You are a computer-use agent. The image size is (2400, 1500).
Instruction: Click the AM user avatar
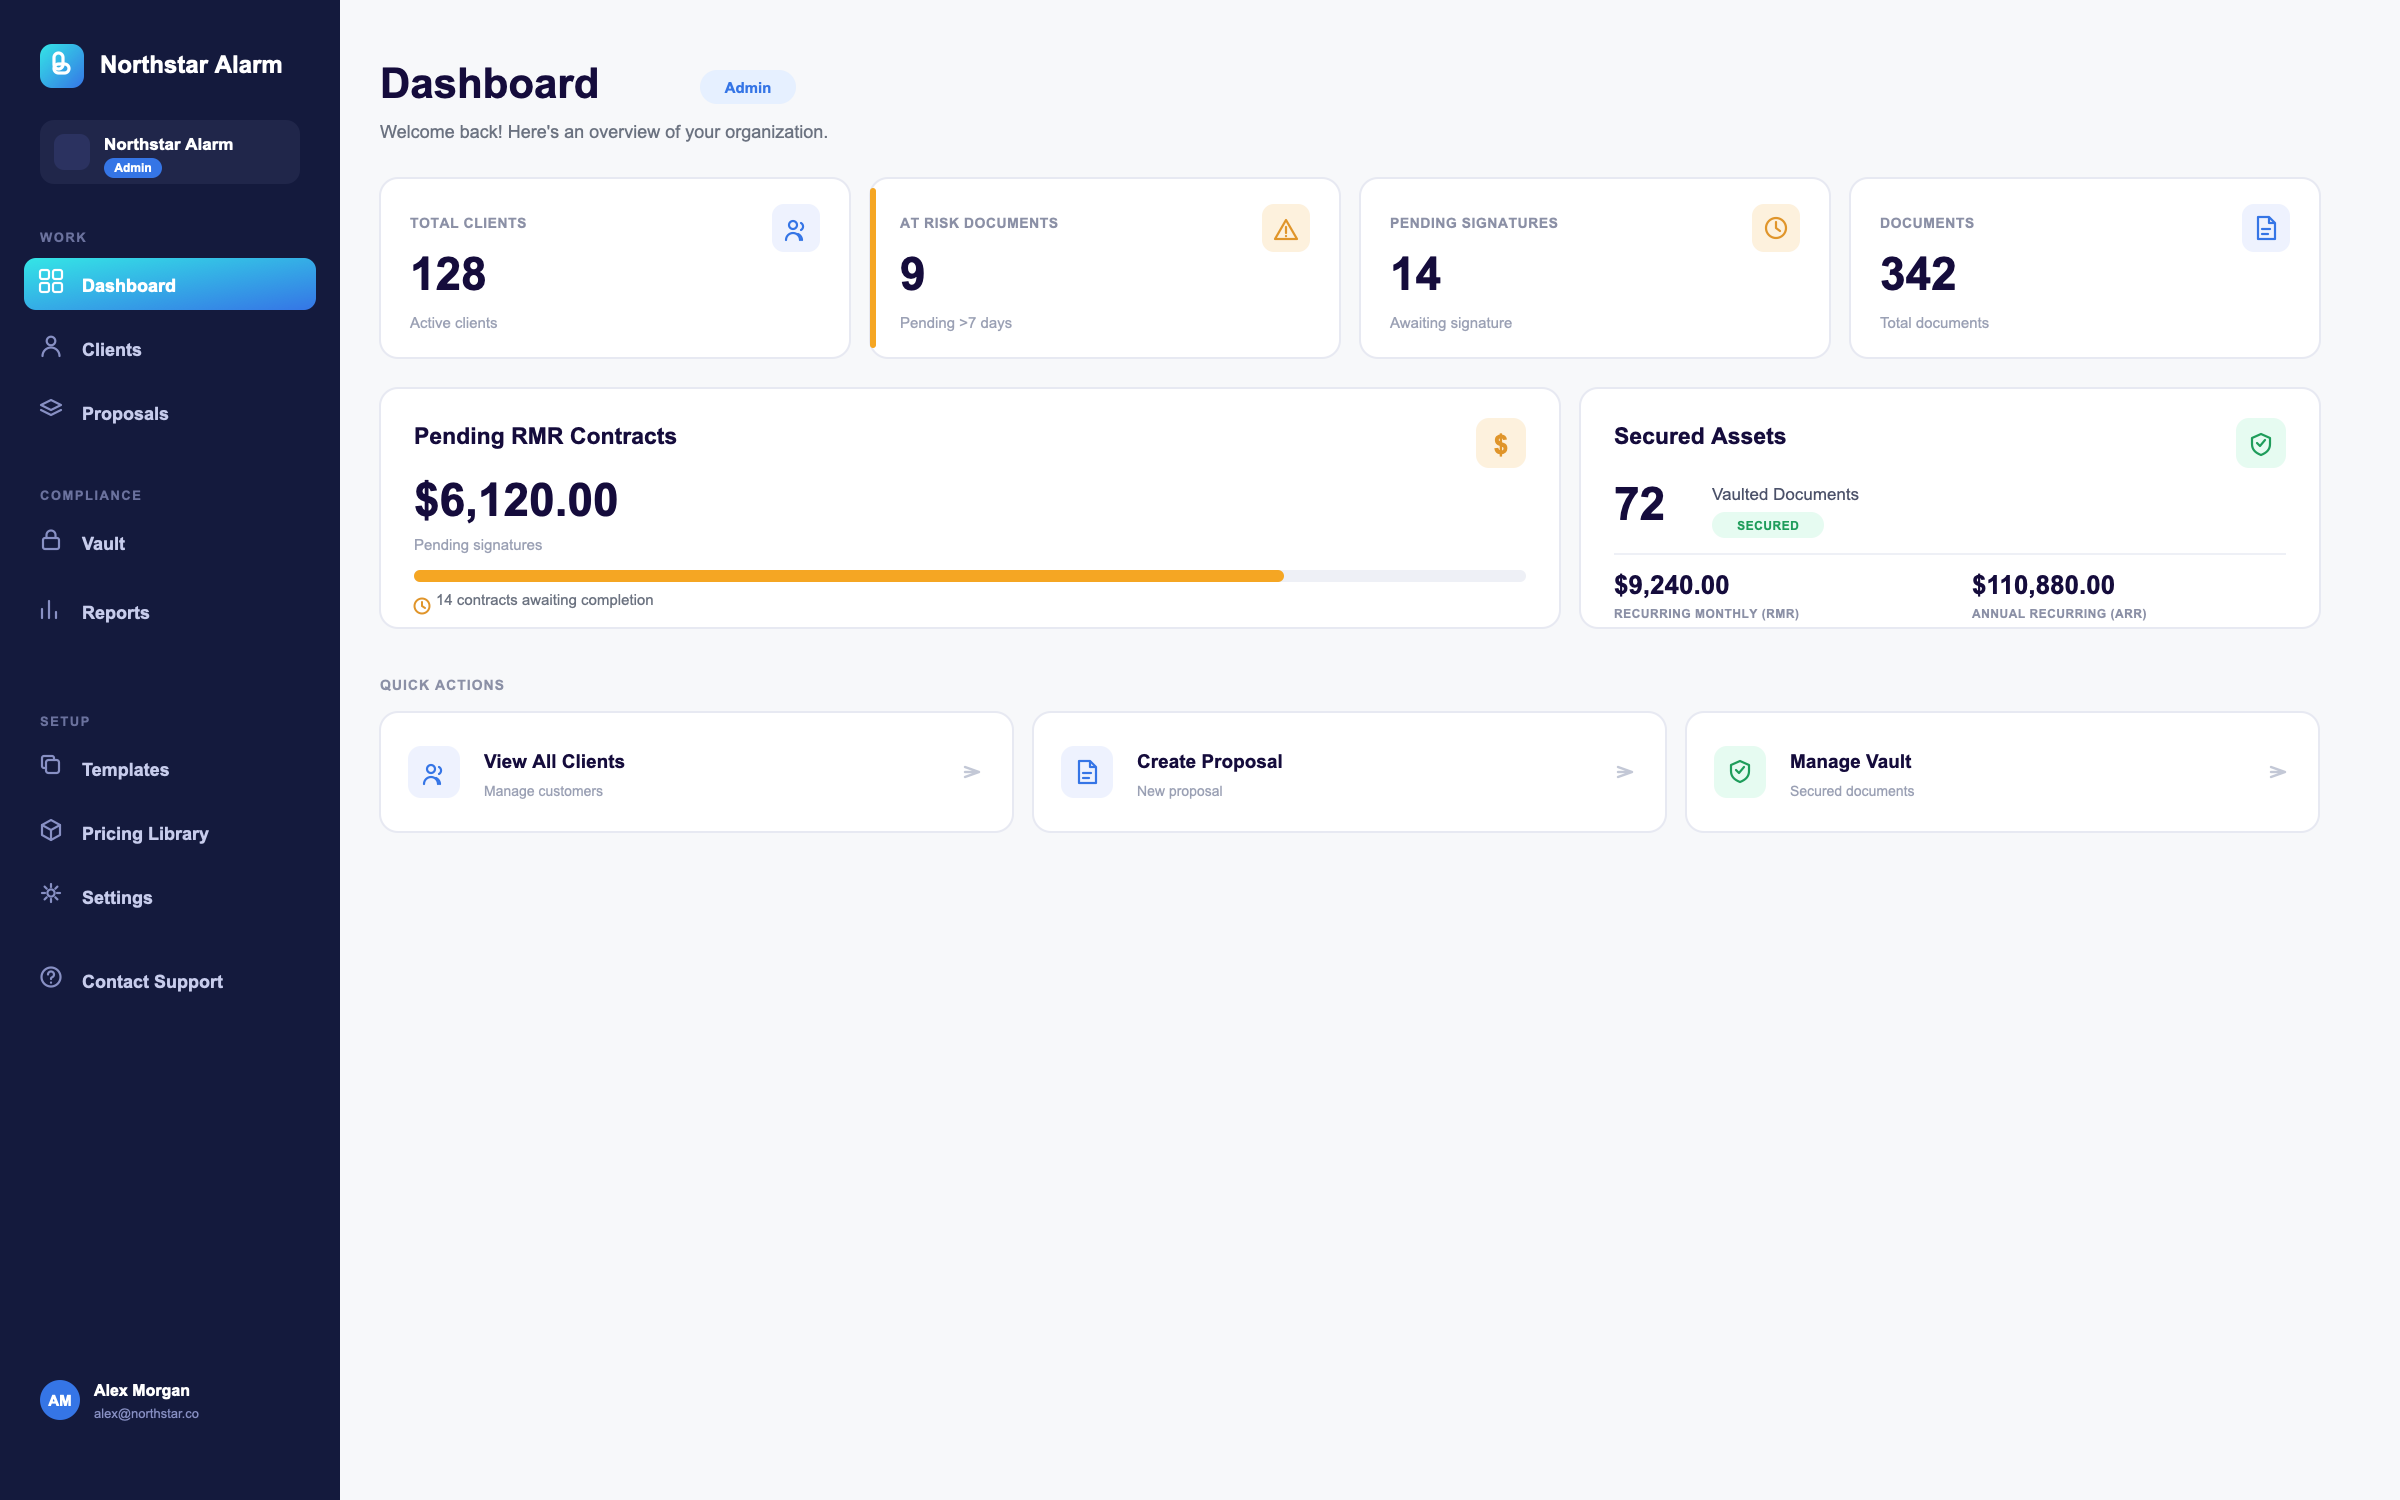[60, 1400]
